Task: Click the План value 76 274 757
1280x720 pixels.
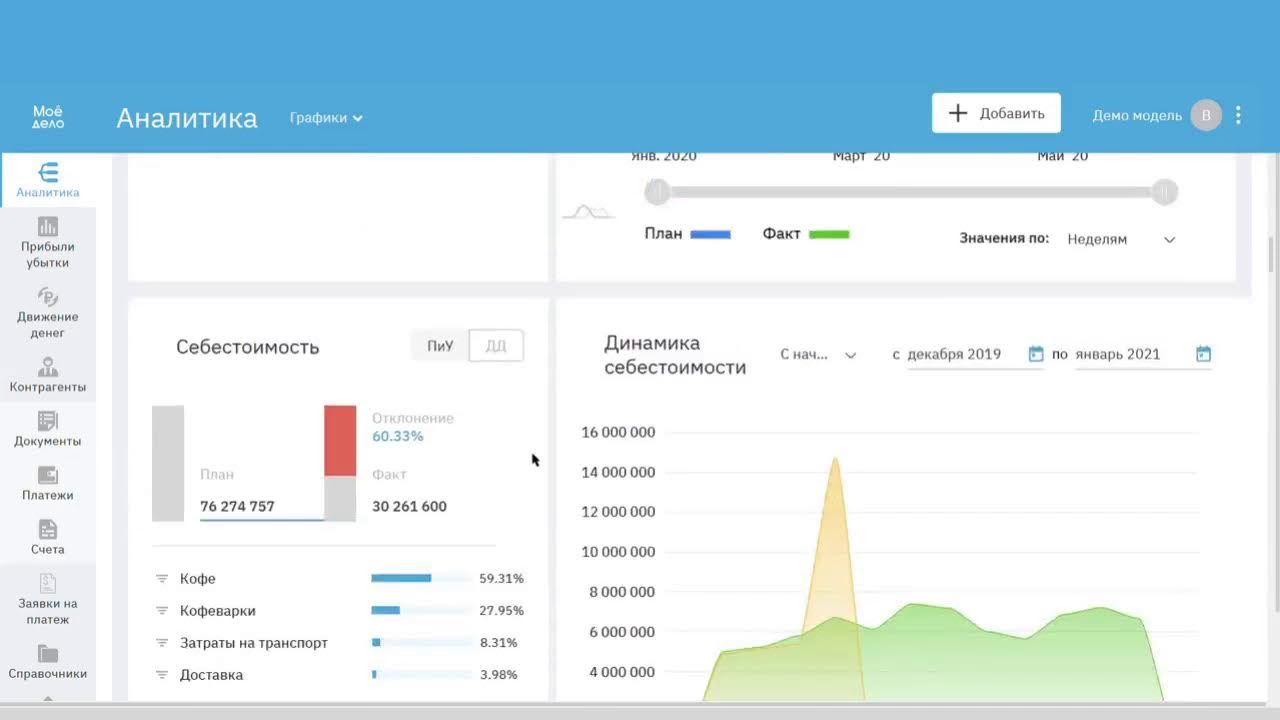Action: 237,506
